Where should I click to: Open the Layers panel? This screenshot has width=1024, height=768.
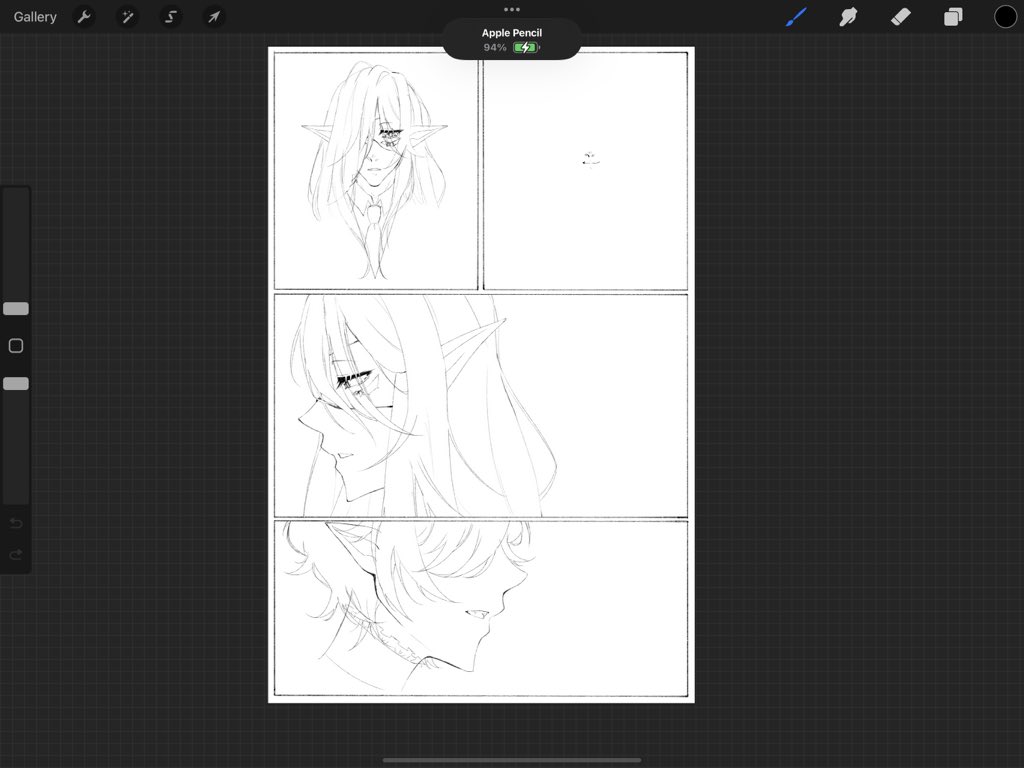coord(953,17)
